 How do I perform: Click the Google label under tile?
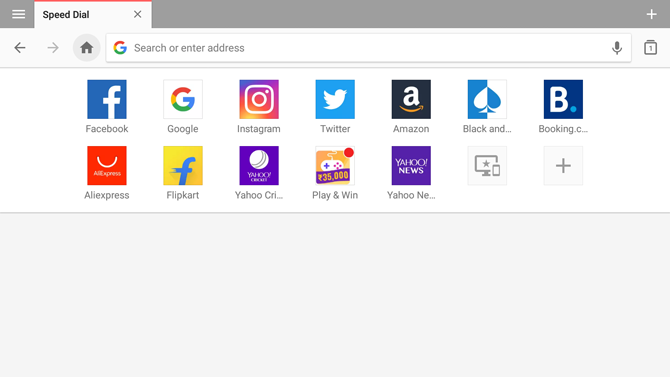(x=183, y=129)
